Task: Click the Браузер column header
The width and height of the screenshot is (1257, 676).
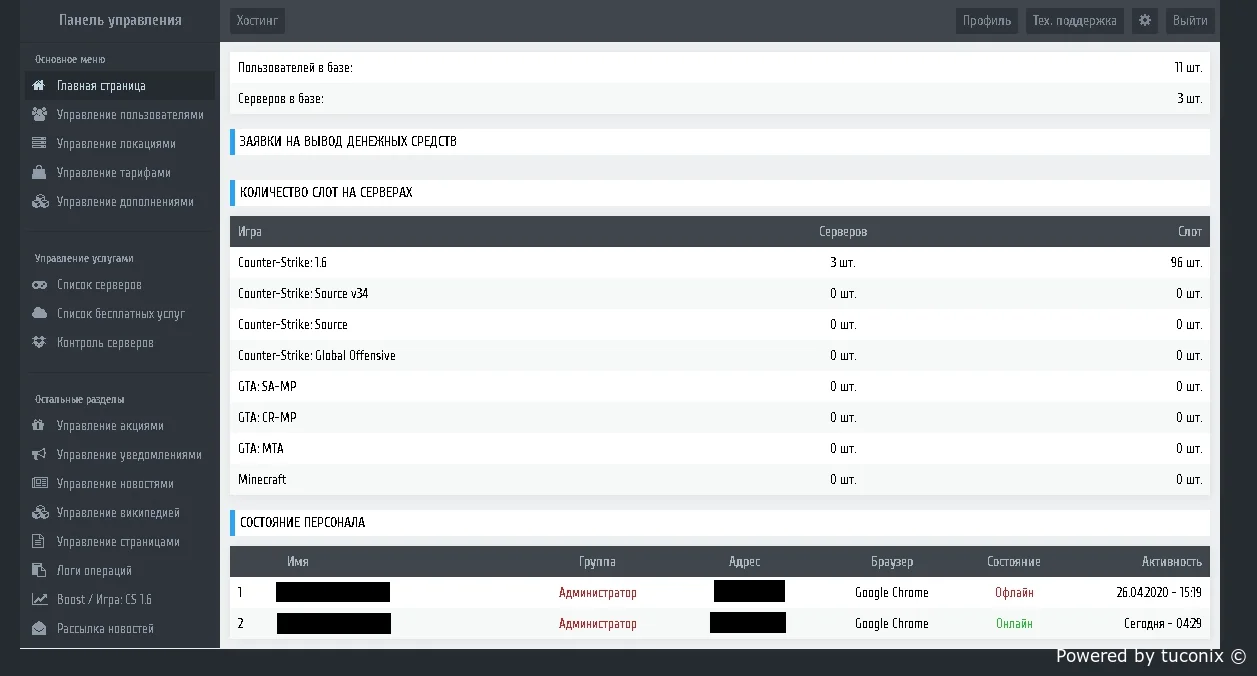Action: point(891,562)
